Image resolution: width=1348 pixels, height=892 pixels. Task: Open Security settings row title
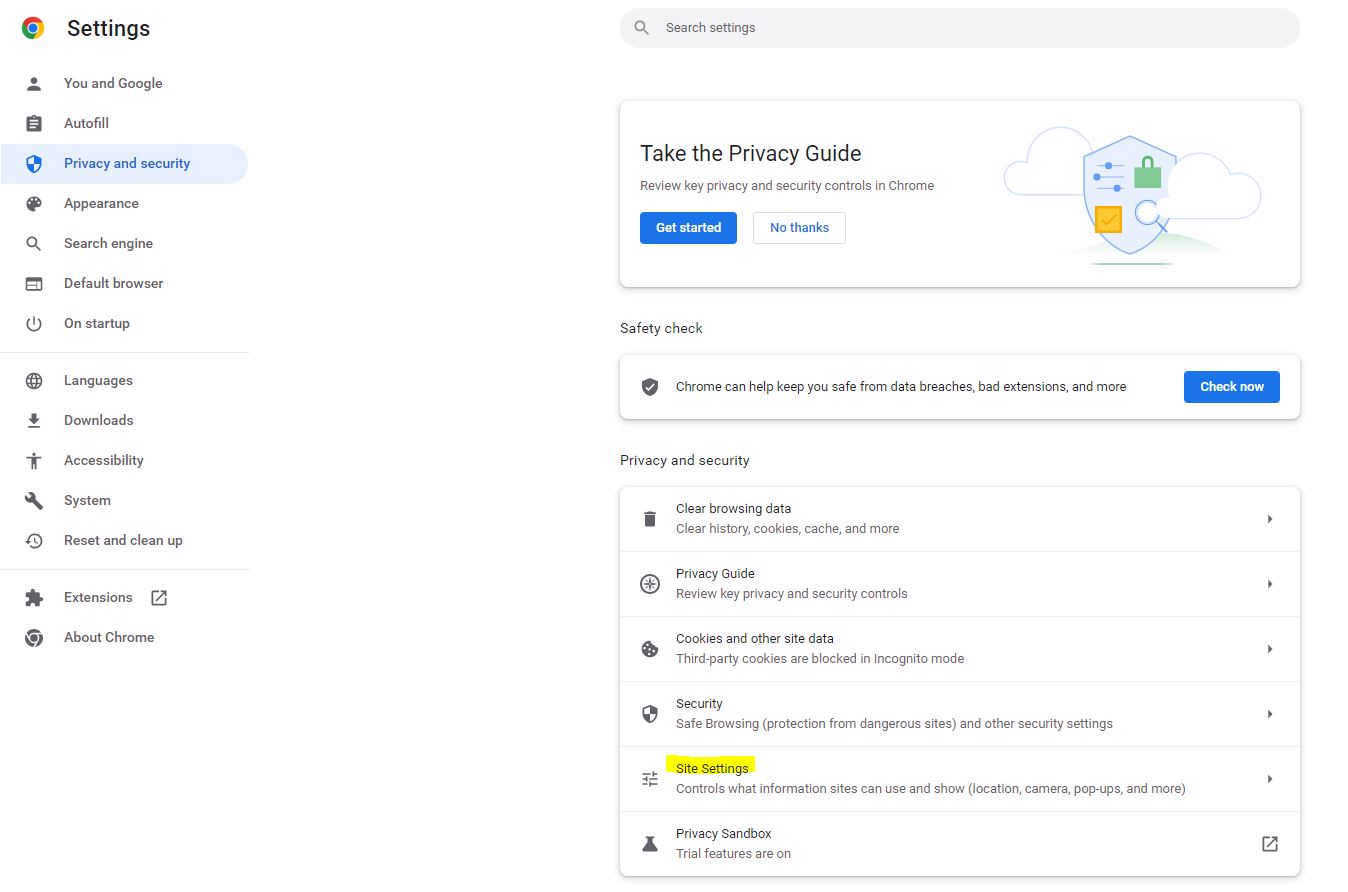pyautogui.click(x=699, y=704)
